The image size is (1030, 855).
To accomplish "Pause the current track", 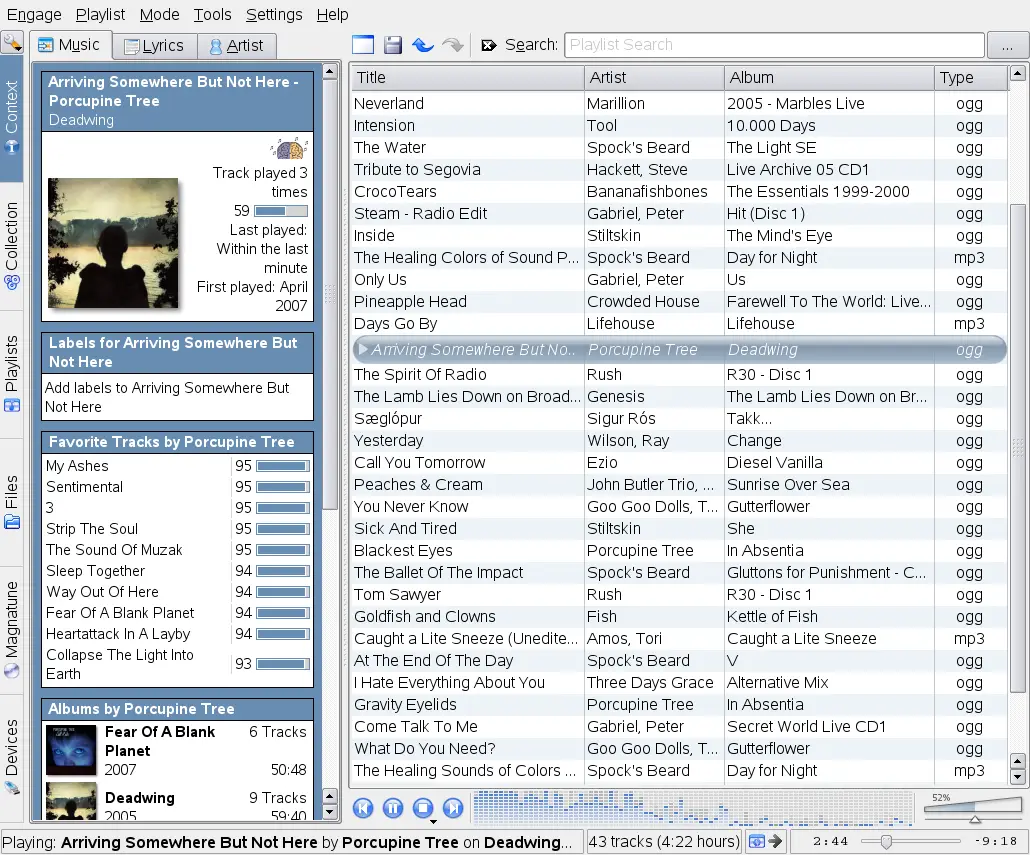I will [393, 808].
